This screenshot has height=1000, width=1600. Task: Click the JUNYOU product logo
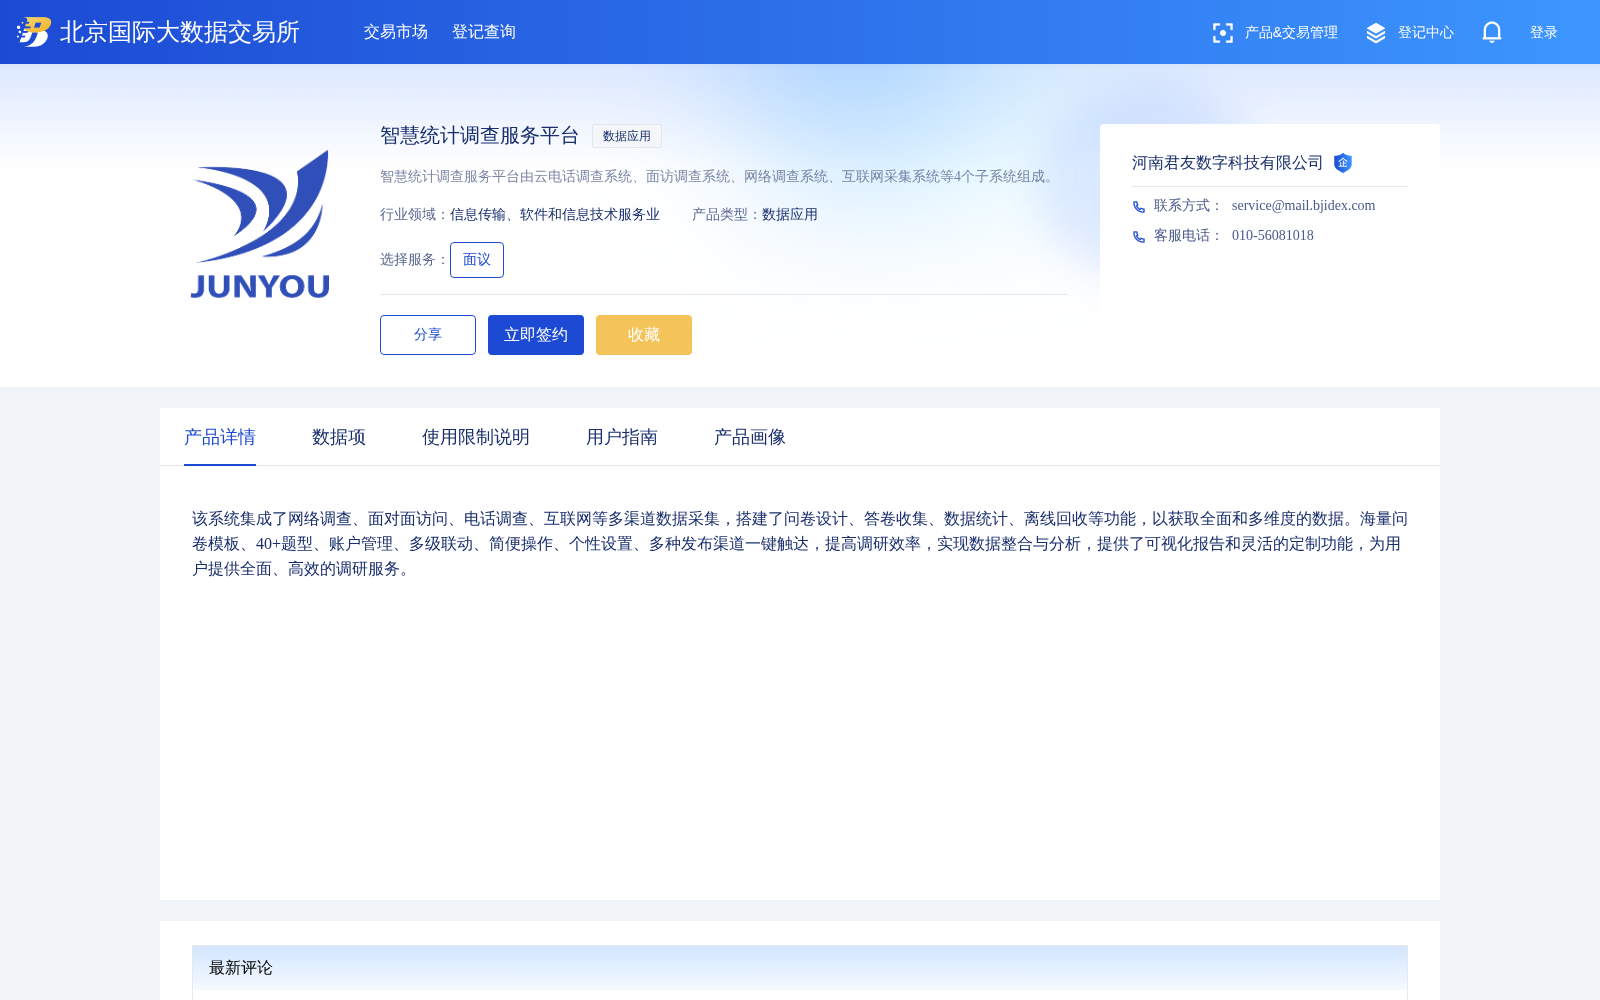[x=260, y=225]
